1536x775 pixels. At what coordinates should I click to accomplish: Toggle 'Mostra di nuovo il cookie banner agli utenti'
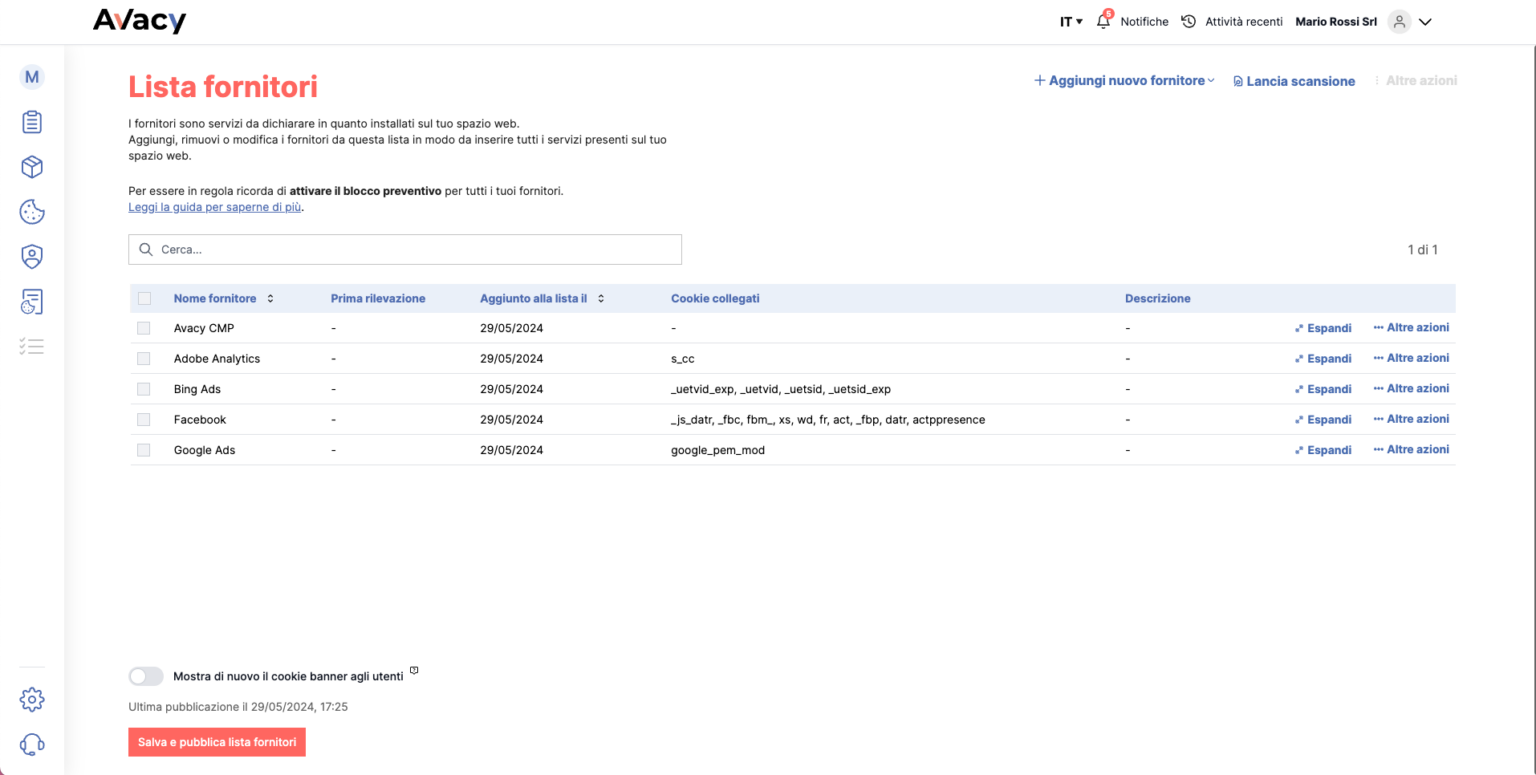click(x=145, y=676)
